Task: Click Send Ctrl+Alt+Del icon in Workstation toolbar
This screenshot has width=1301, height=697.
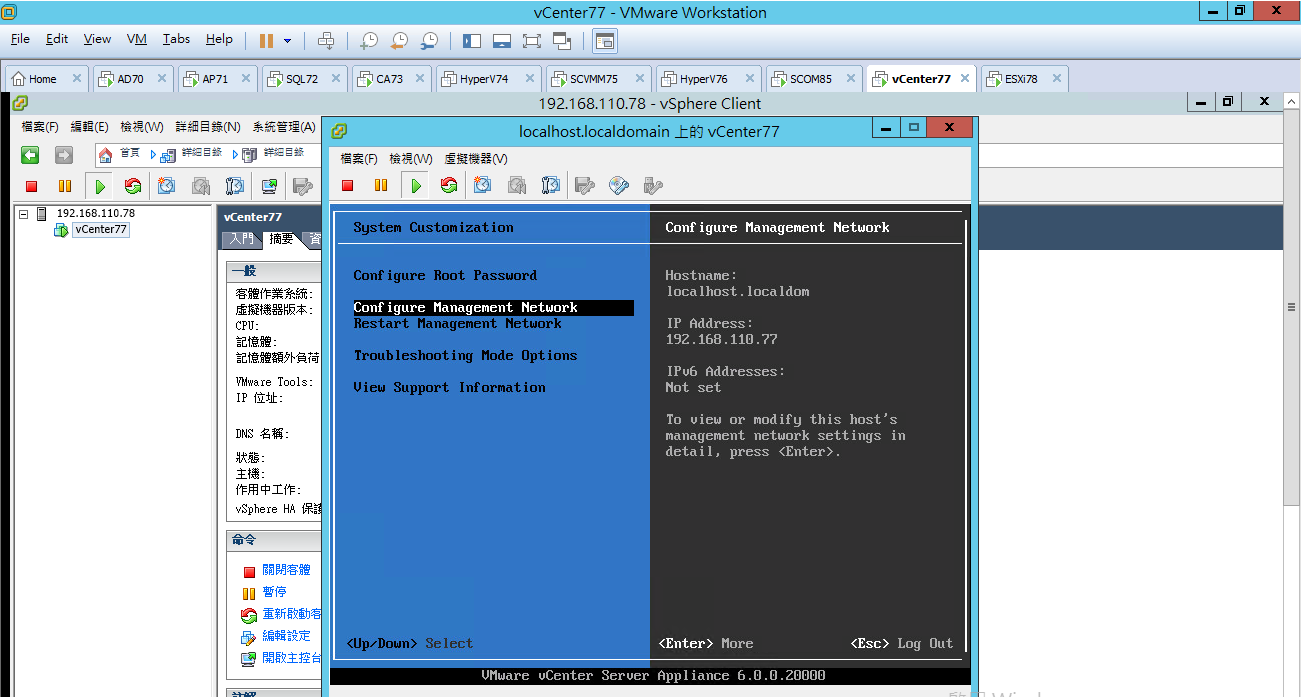Action: (x=326, y=41)
